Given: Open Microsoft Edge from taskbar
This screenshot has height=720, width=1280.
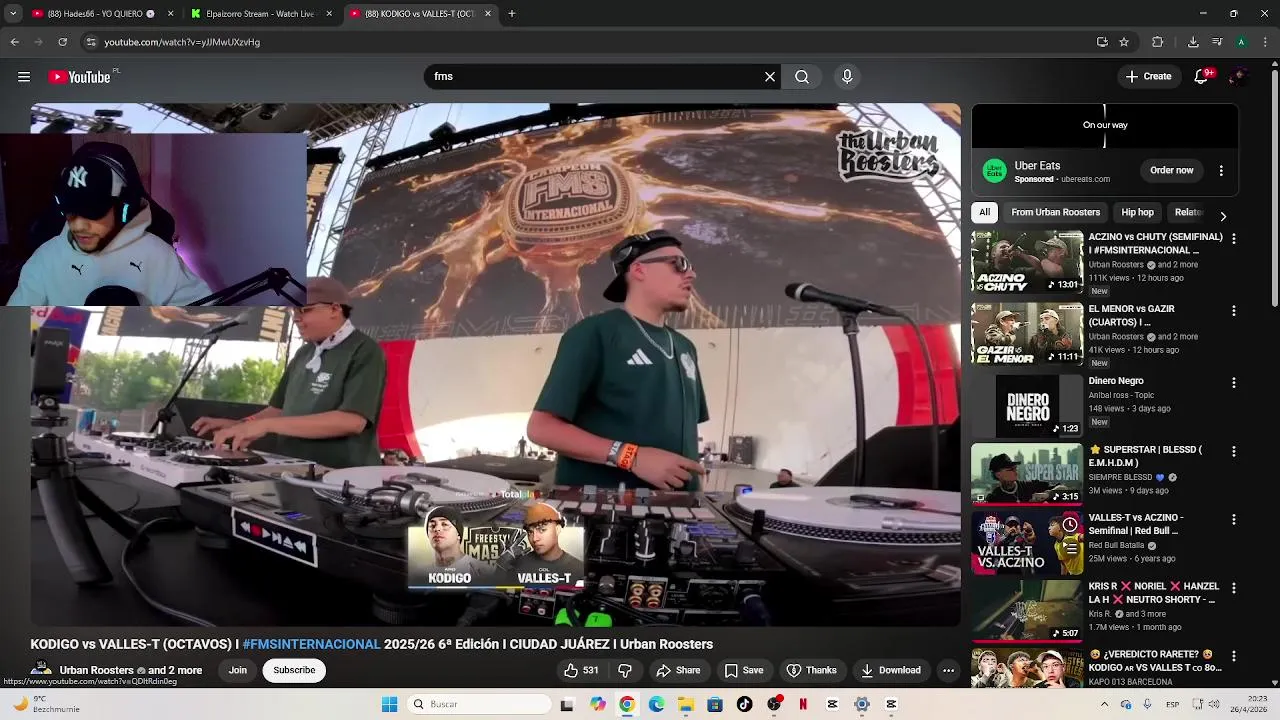Looking at the screenshot, I should click(656, 704).
